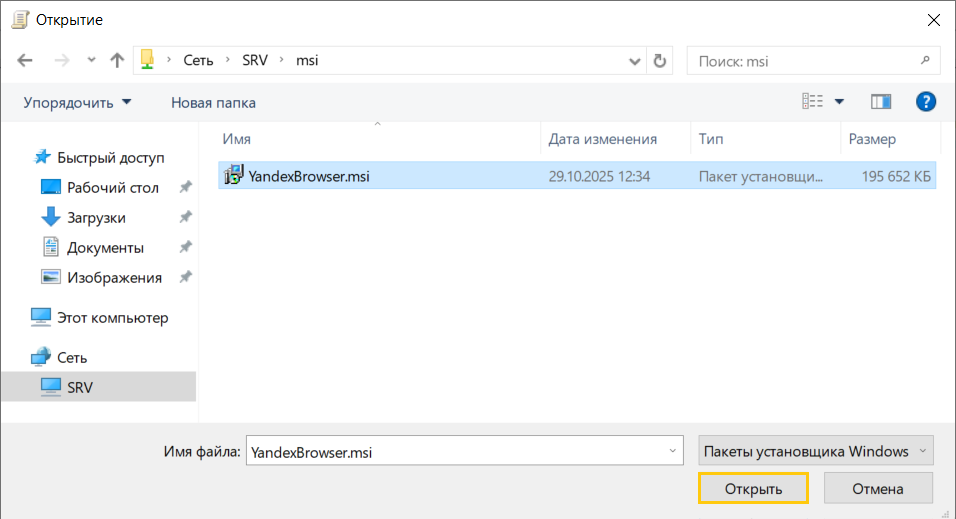Open Загрузки in the sidebar
Screen dimensions: 956x519
pos(96,217)
